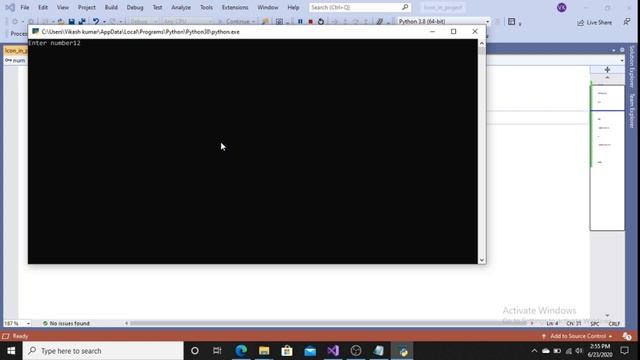Screen dimensions: 640x360
Task: Show hidden system tray icons
Action: pos(534,351)
